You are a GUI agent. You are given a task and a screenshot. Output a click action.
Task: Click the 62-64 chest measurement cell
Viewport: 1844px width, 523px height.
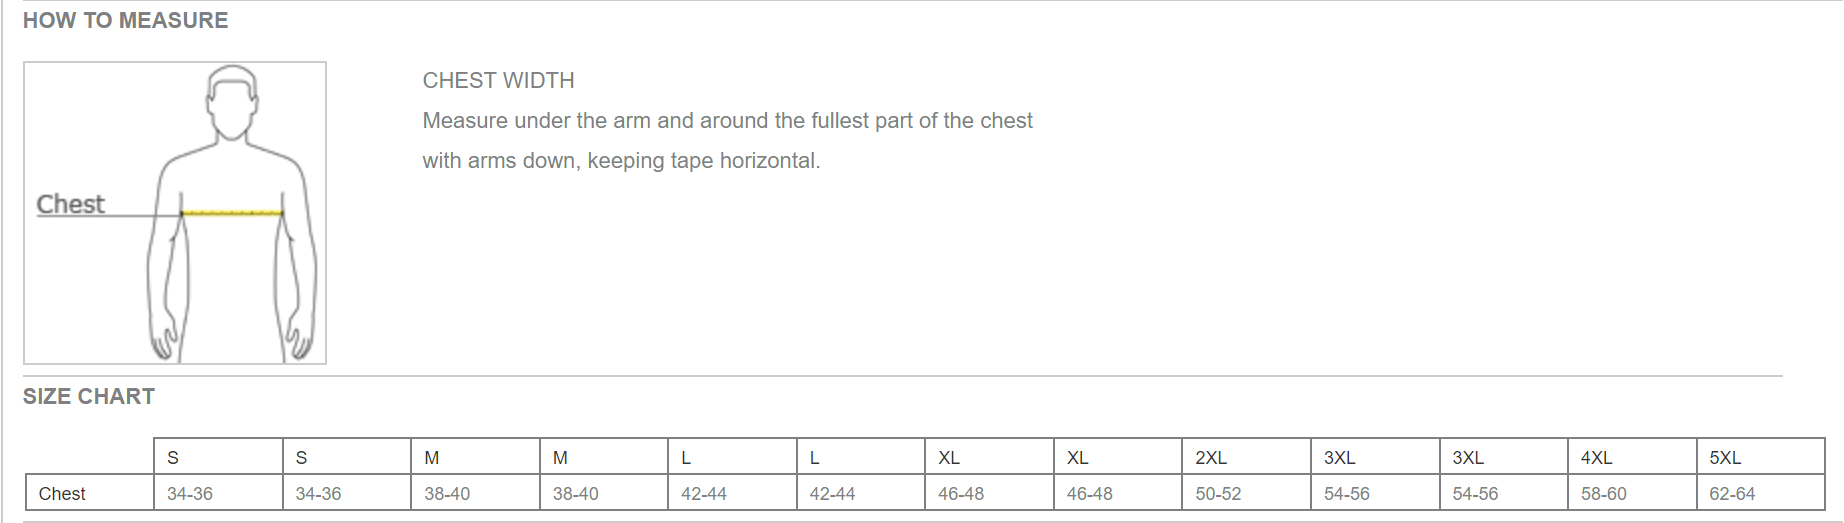[1732, 493]
